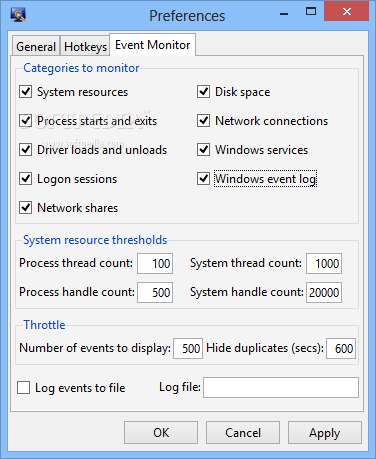The width and height of the screenshot is (376, 459).
Task: Switch to the General tab
Action: (x=36, y=46)
